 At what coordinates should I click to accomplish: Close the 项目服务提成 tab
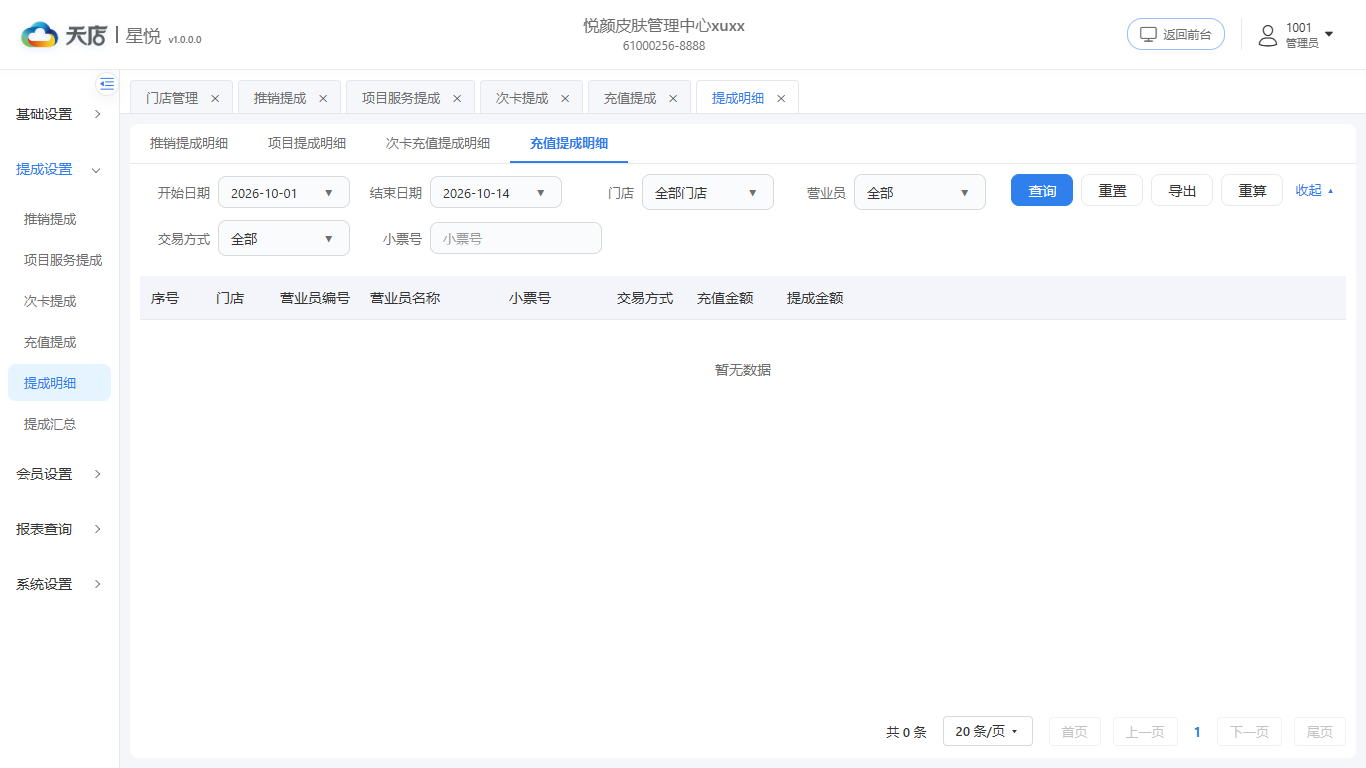pyautogui.click(x=457, y=98)
